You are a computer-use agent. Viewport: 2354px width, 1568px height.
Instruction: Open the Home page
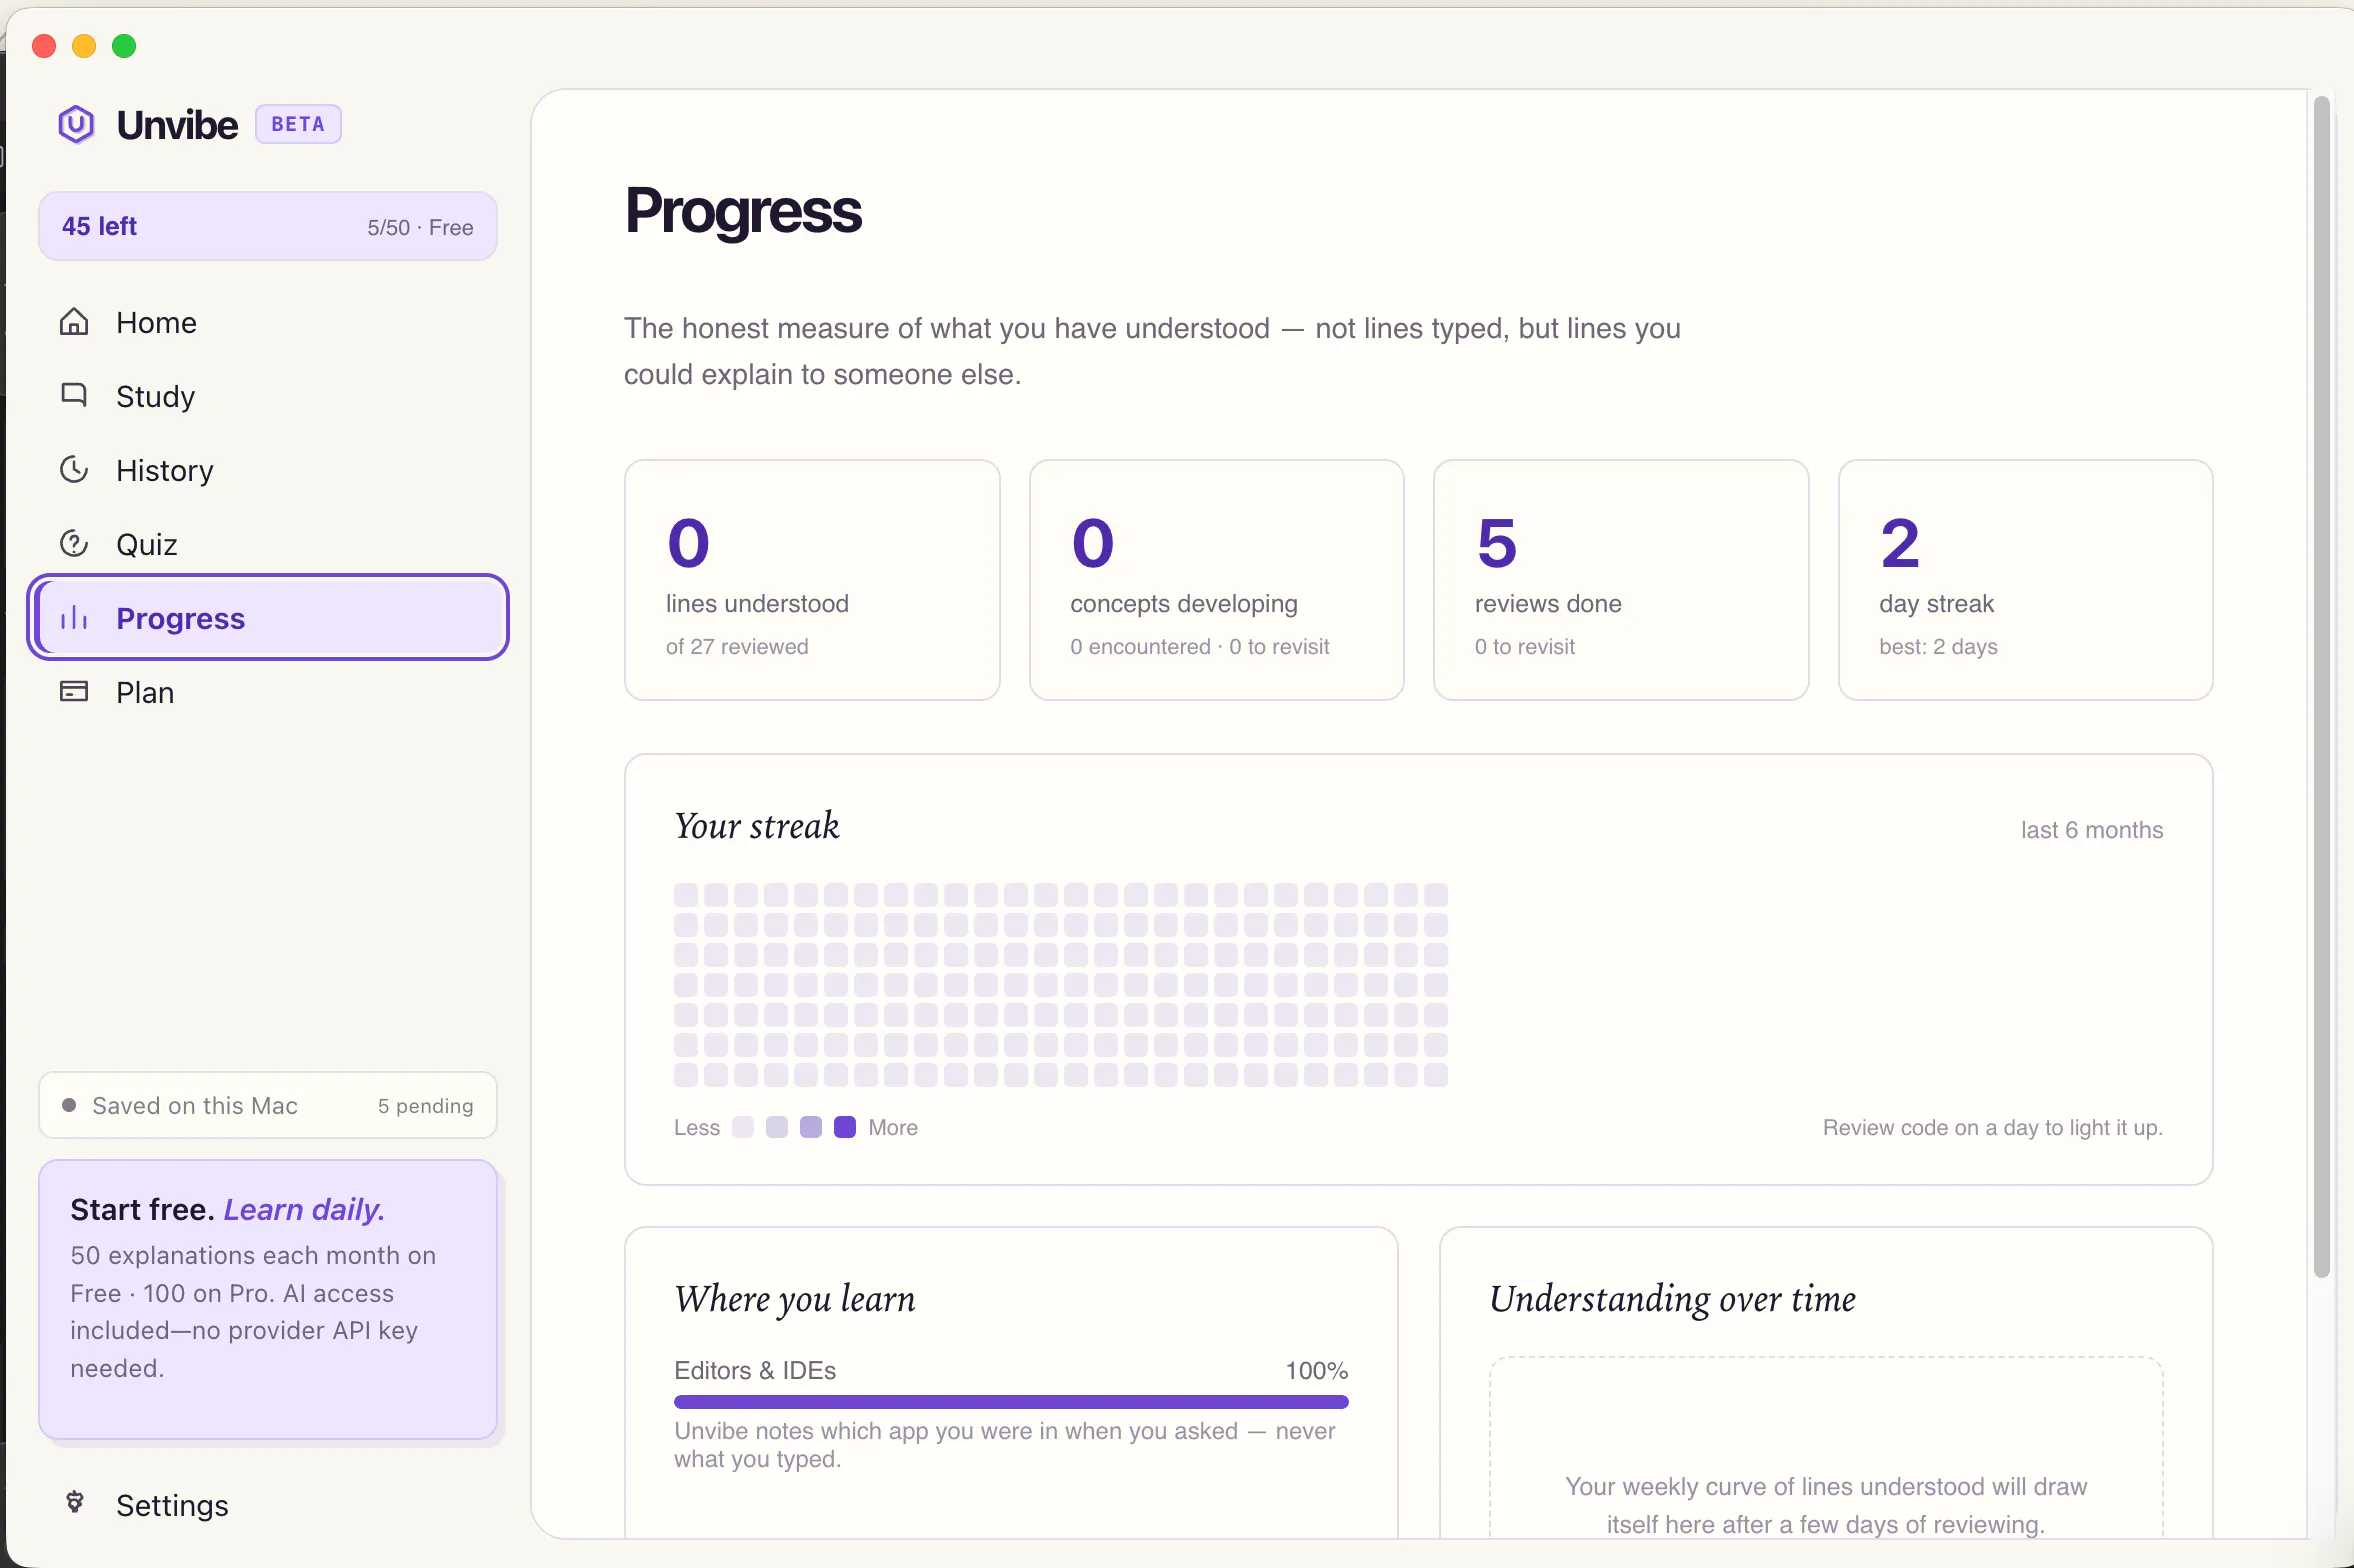[268, 322]
